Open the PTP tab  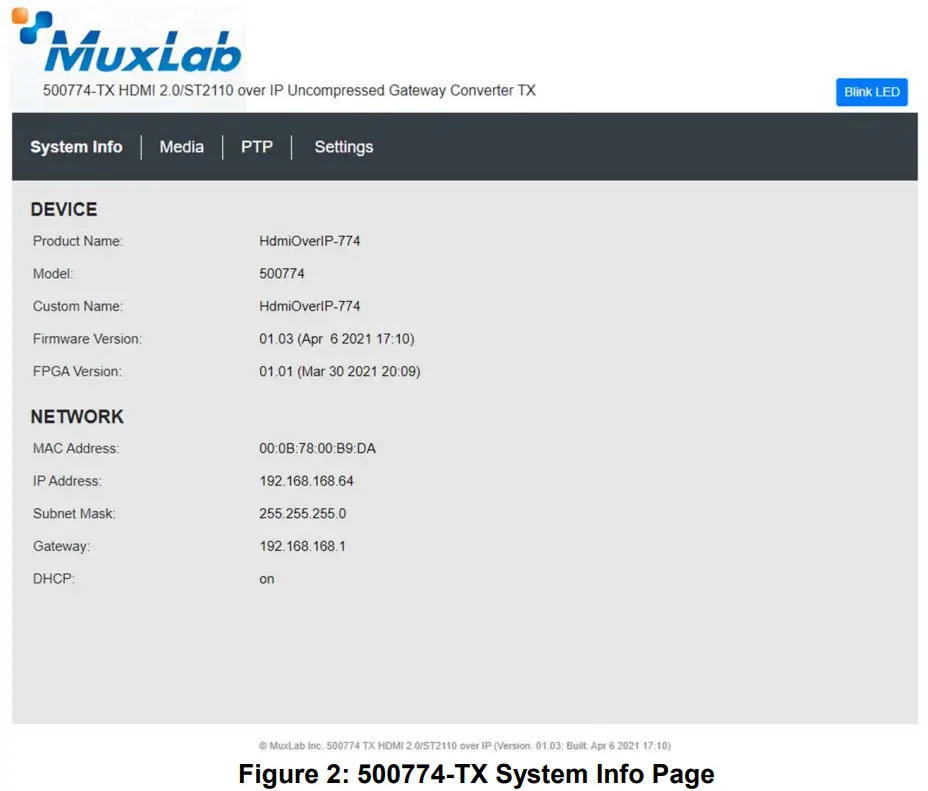(257, 146)
